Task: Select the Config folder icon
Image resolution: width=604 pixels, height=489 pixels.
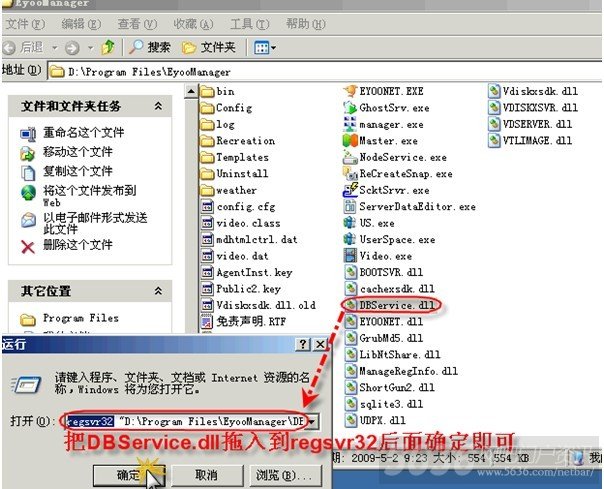Action: pyautogui.click(x=207, y=108)
